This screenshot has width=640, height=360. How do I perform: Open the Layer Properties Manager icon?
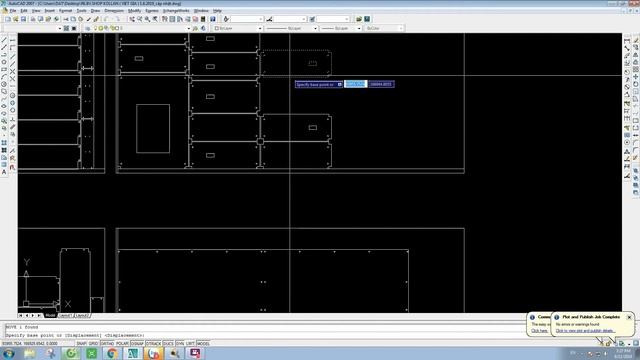88,28
